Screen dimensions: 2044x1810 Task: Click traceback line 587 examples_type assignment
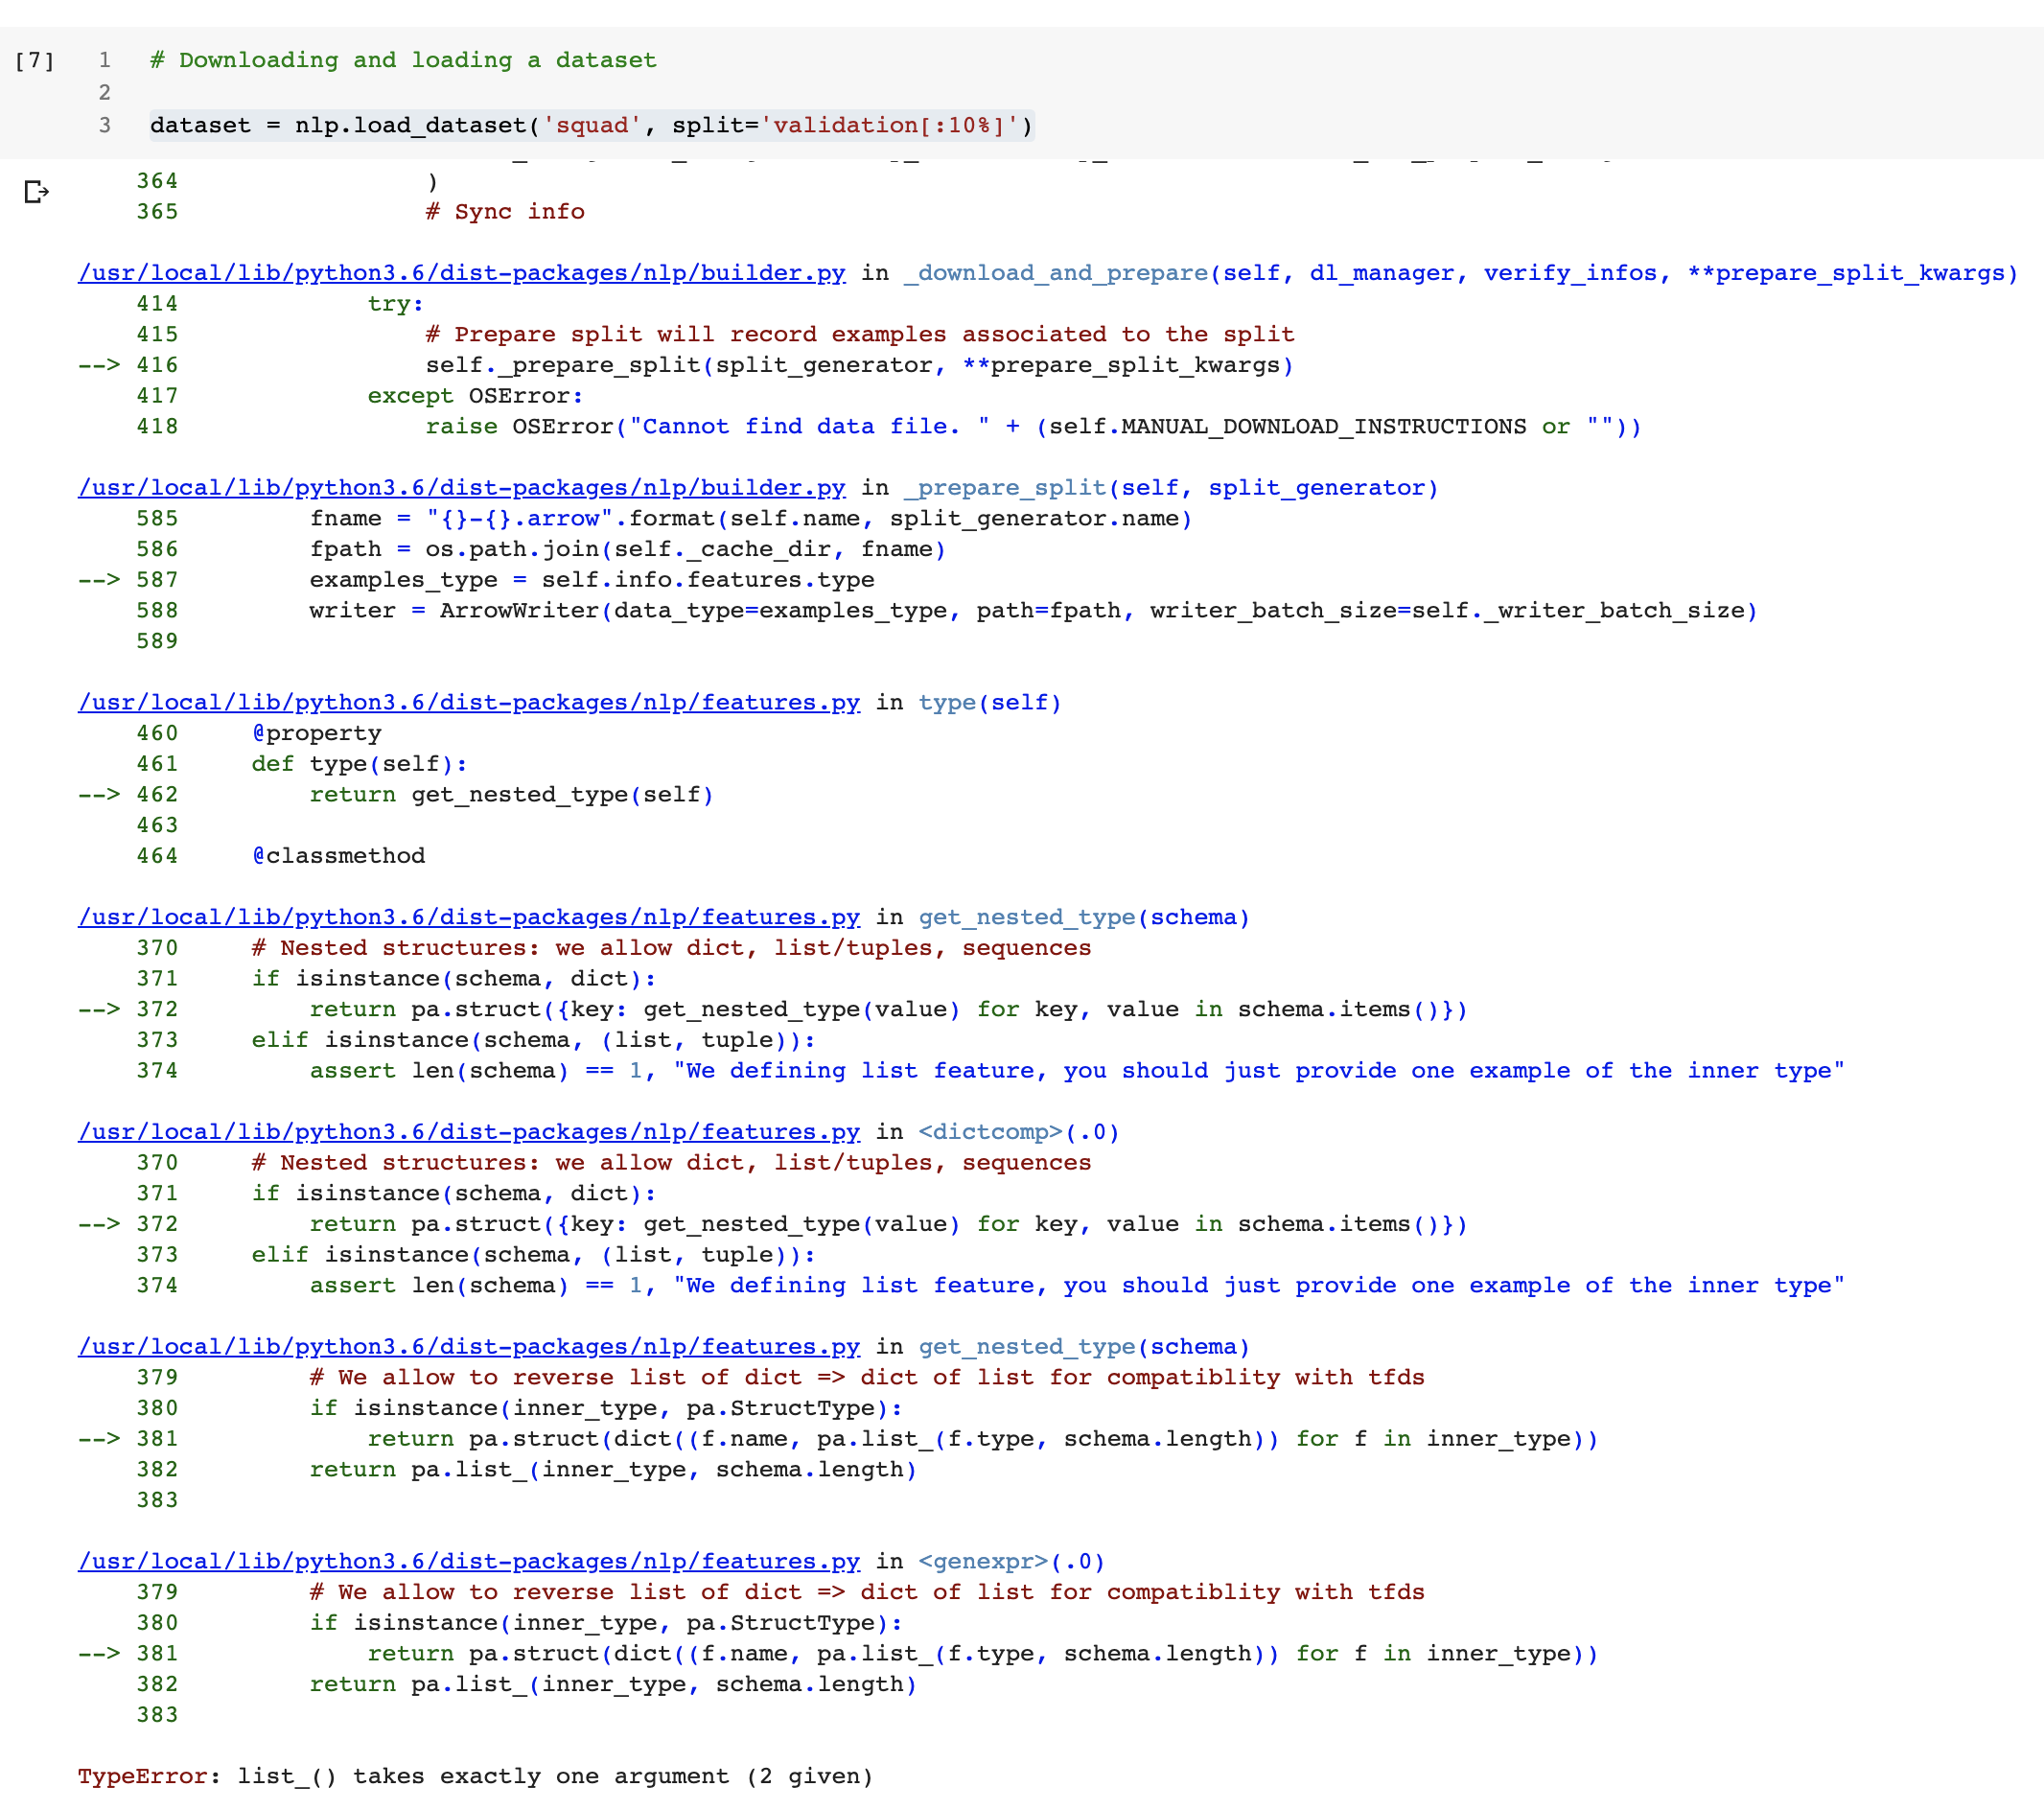(x=592, y=580)
